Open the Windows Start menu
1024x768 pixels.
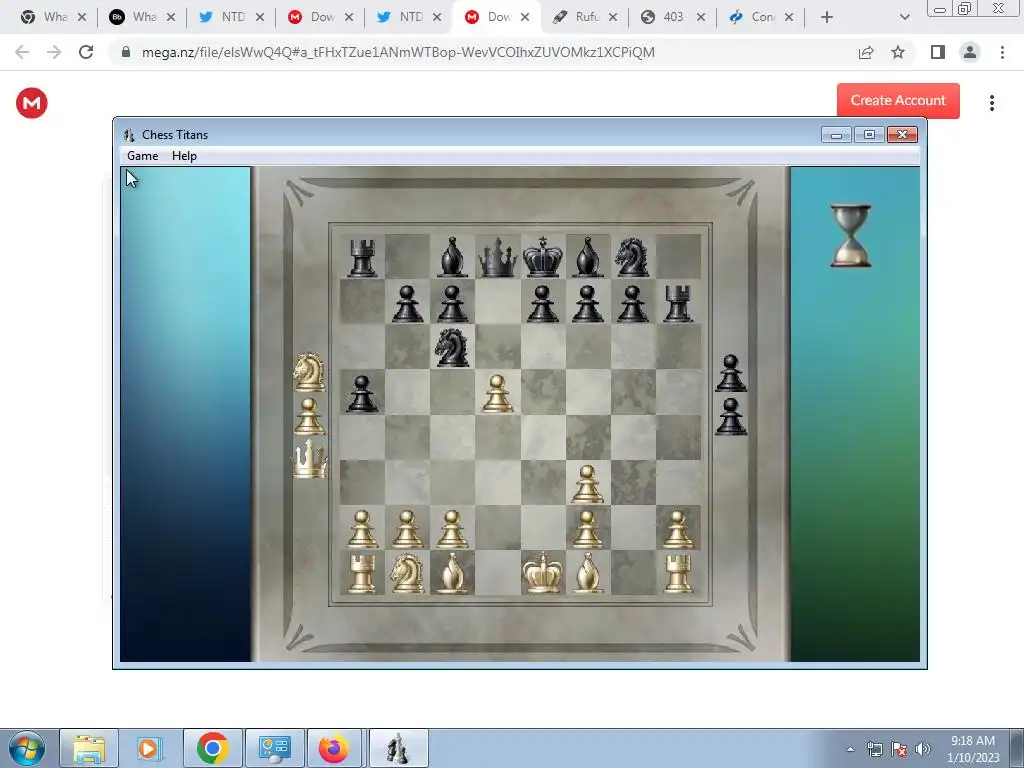tap(27, 748)
